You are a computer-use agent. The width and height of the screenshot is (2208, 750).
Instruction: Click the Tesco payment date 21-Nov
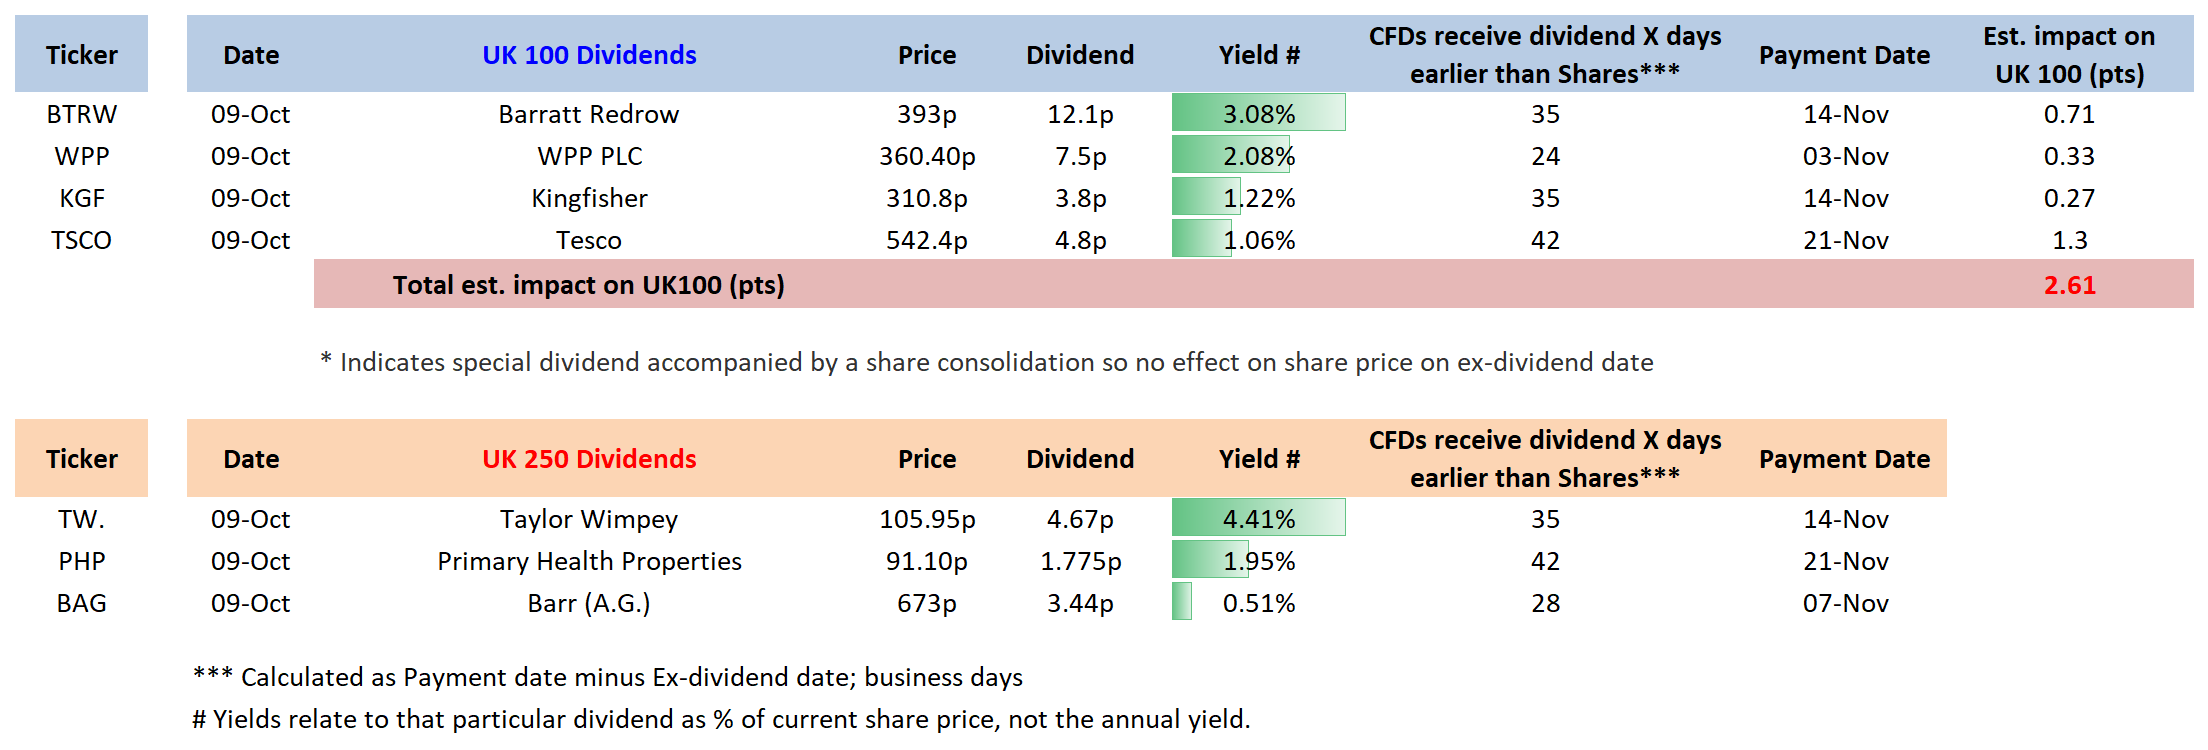pyautogui.click(x=1845, y=240)
